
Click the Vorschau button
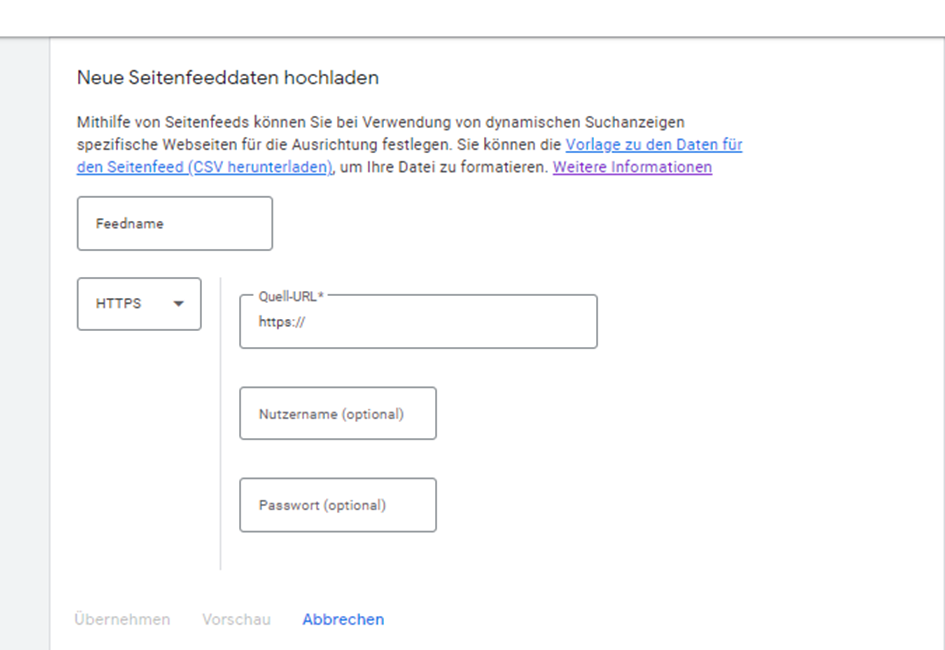point(236,619)
